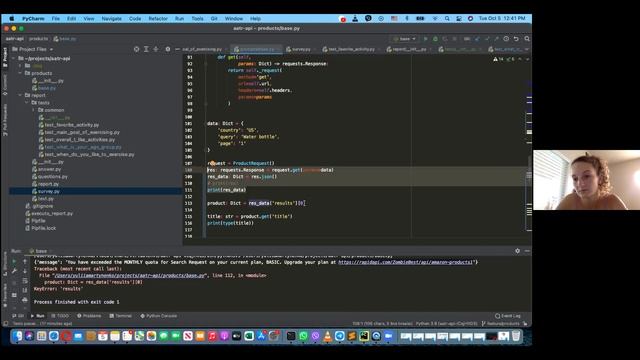Click print icon in Run panel

[x=25, y=300]
